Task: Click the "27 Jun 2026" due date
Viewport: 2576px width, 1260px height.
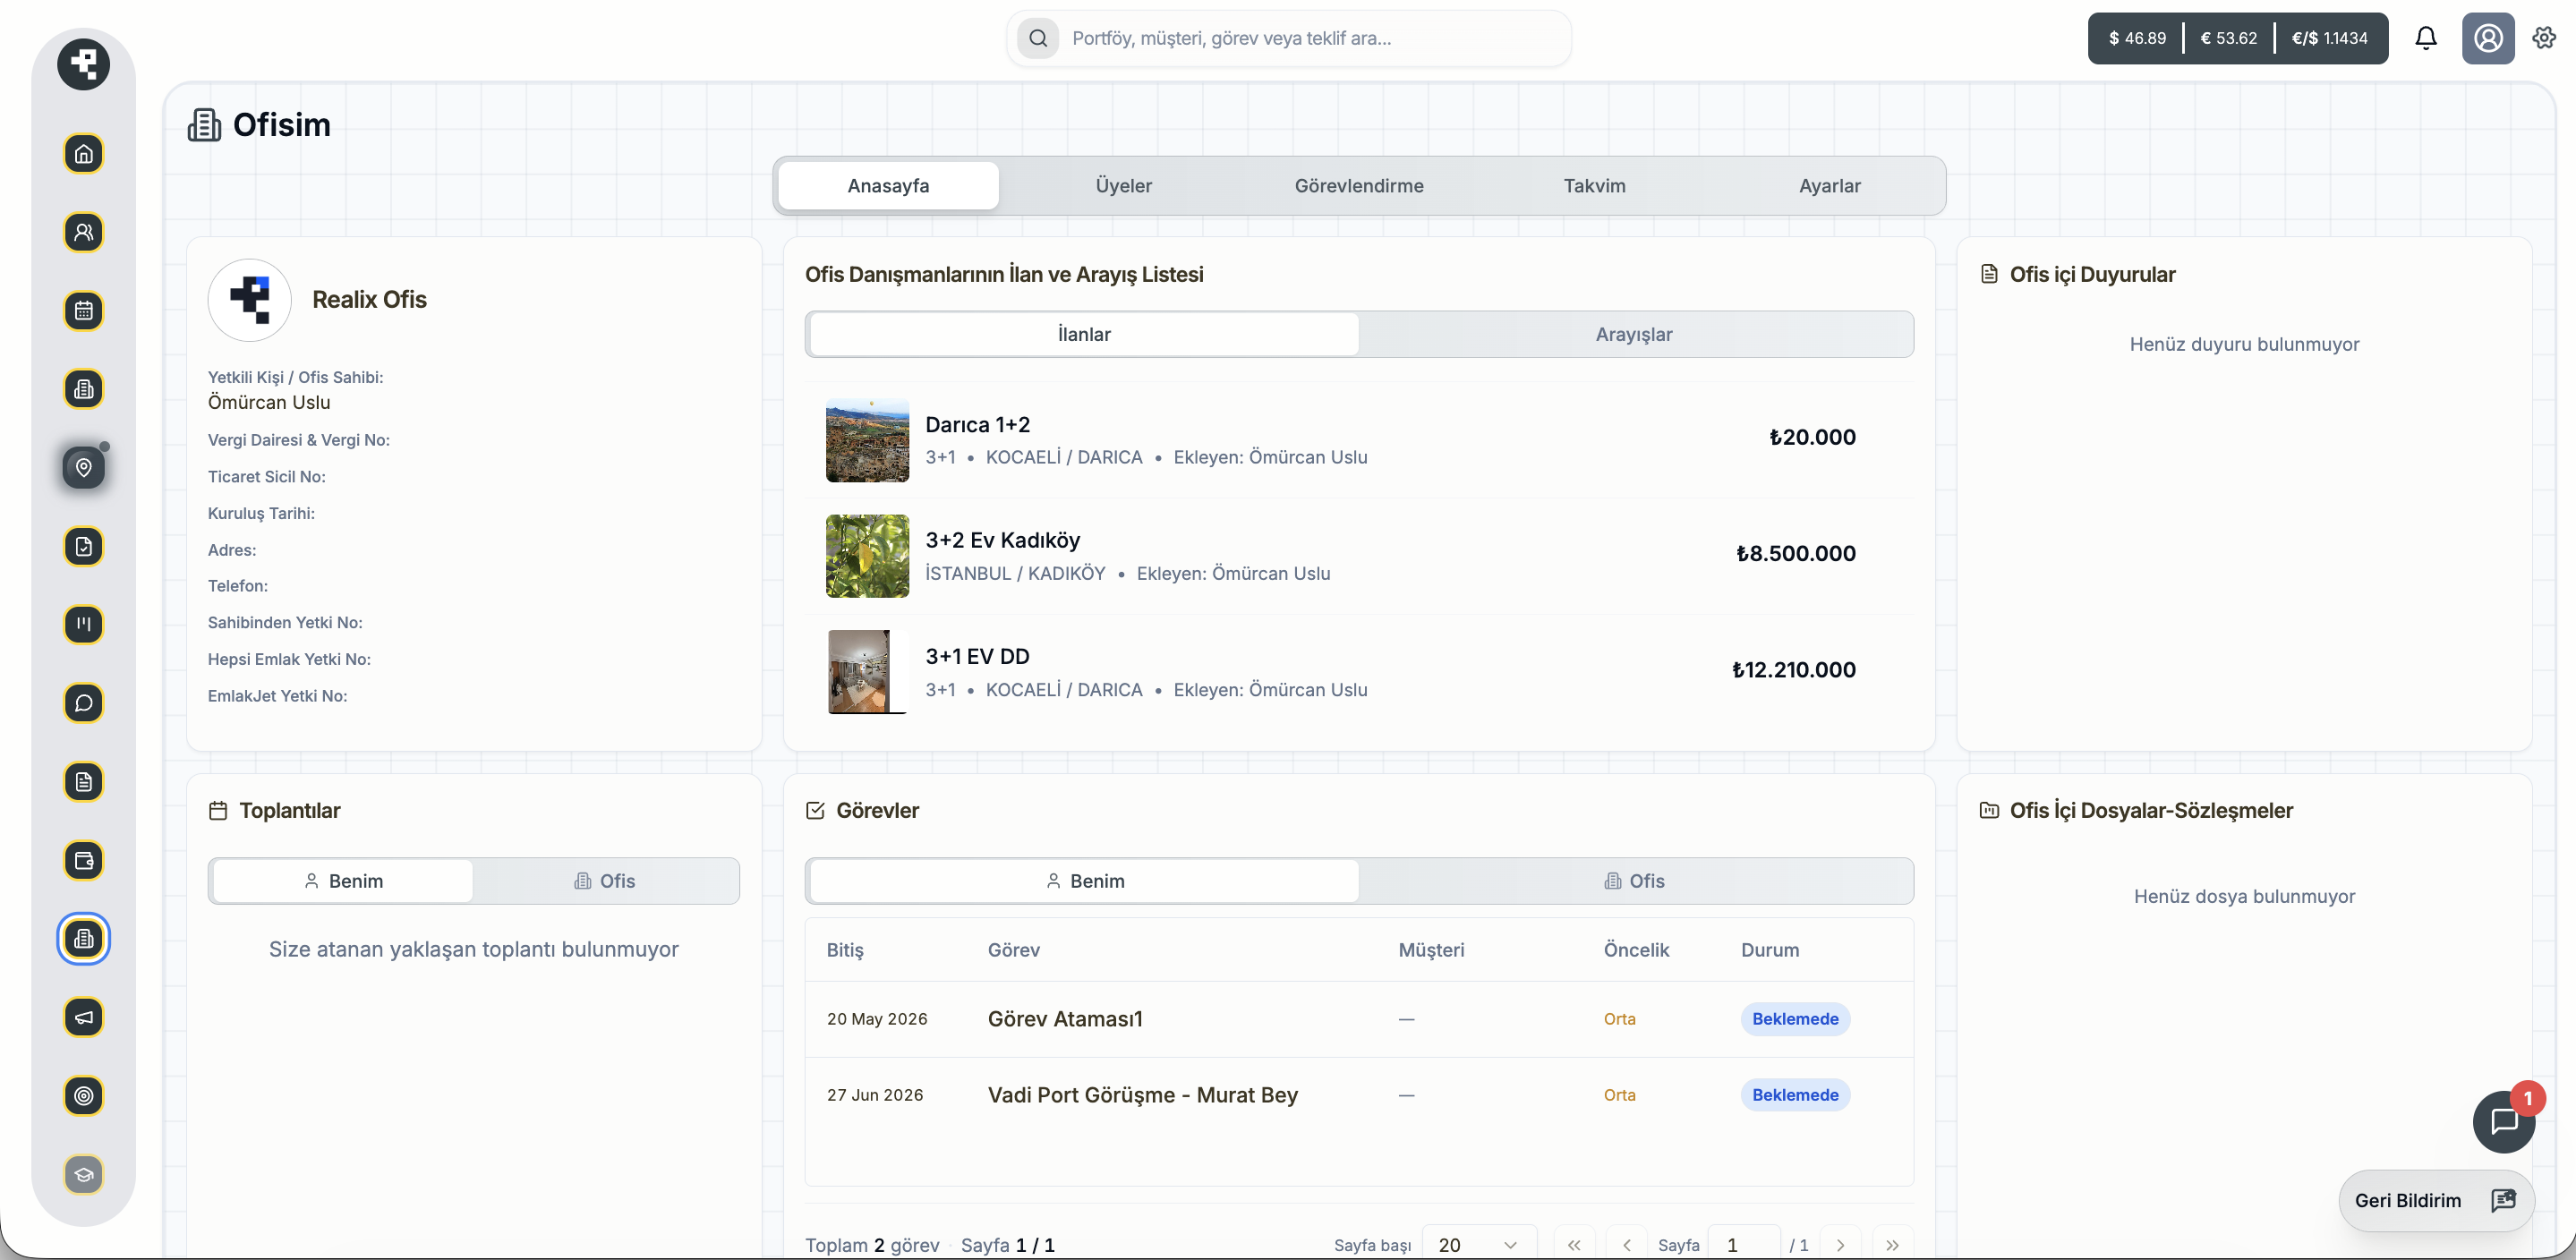Action: pos(875,1095)
